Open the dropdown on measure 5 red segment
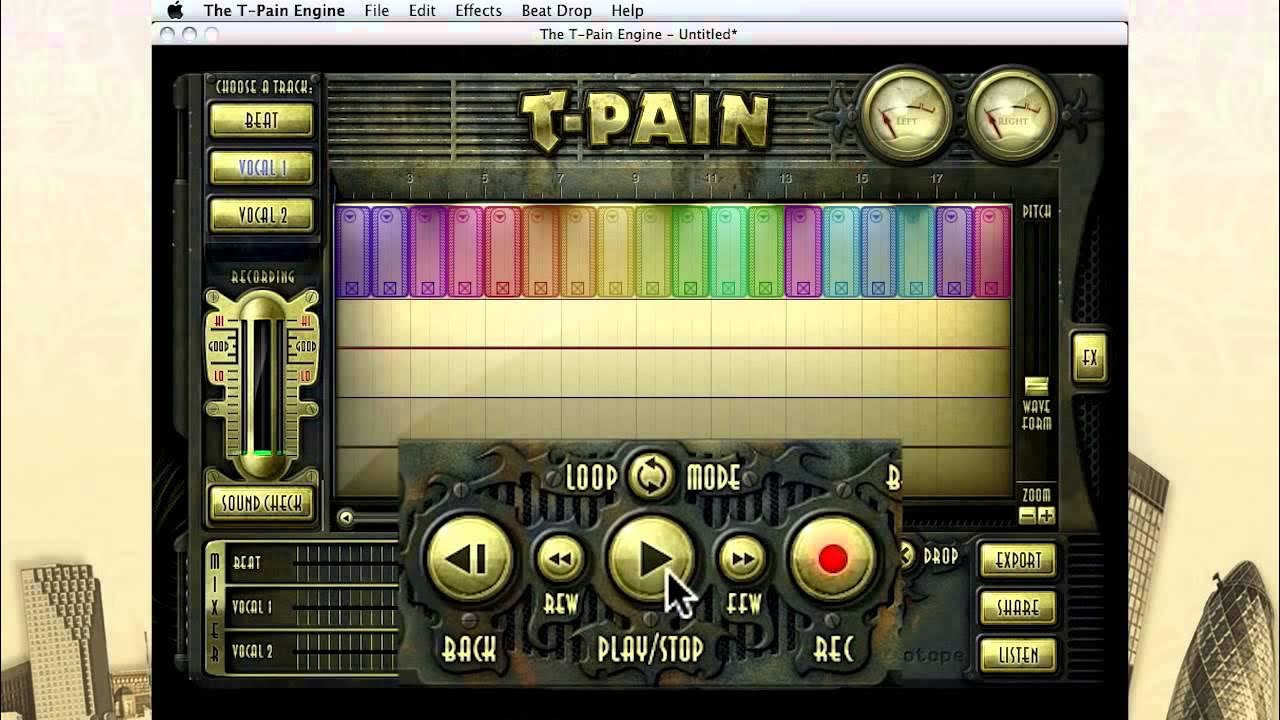Viewport: 1280px width, 720px height. tap(499, 216)
